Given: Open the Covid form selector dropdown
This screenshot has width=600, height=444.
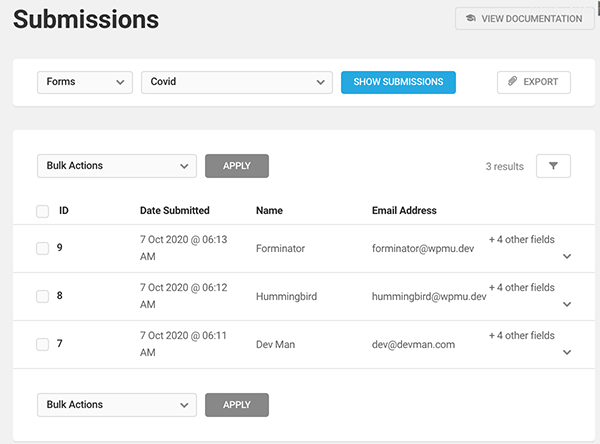Looking at the screenshot, I should [237, 82].
